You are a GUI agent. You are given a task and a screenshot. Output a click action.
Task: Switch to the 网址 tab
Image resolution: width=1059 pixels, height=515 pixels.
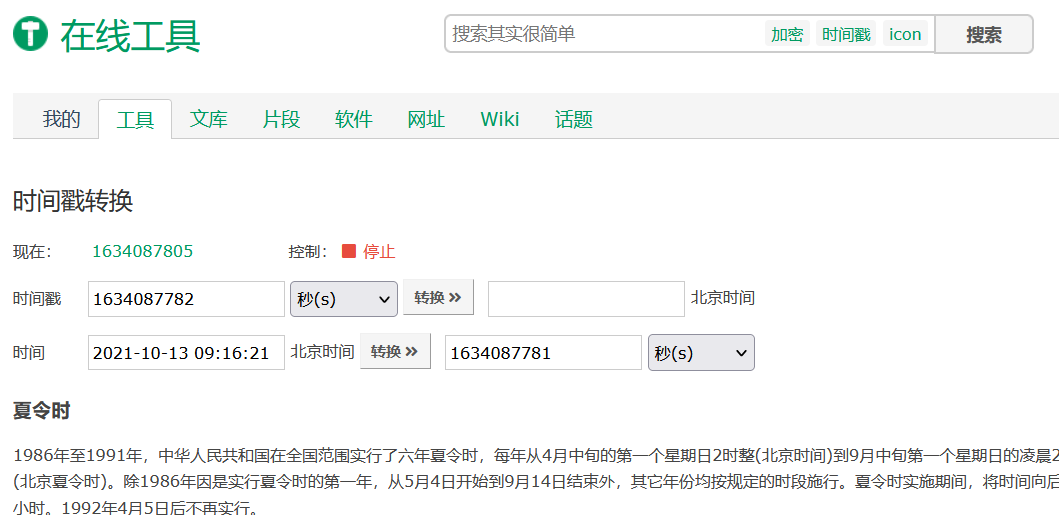click(426, 119)
